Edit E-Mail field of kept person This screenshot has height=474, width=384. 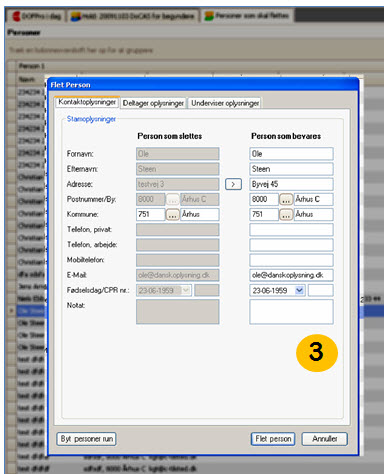point(291,275)
